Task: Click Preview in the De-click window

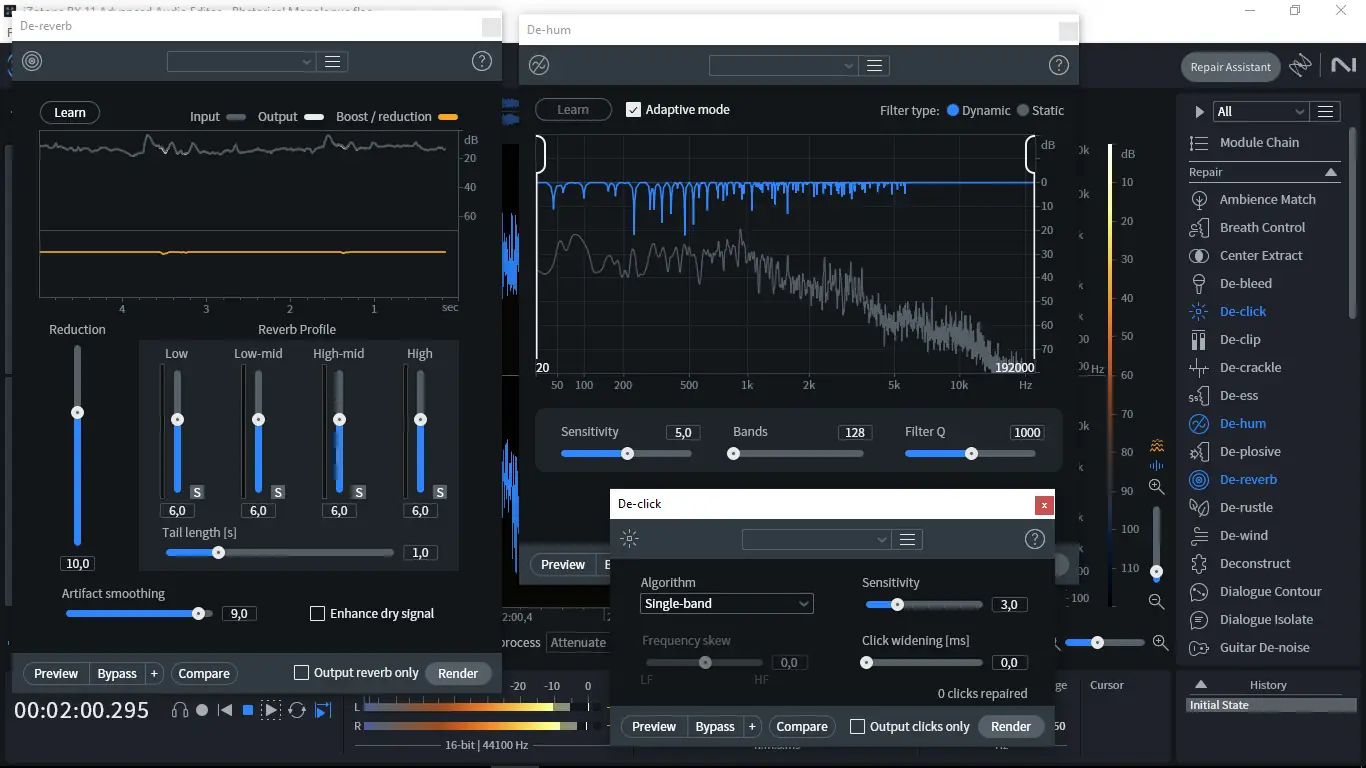Action: (x=654, y=726)
